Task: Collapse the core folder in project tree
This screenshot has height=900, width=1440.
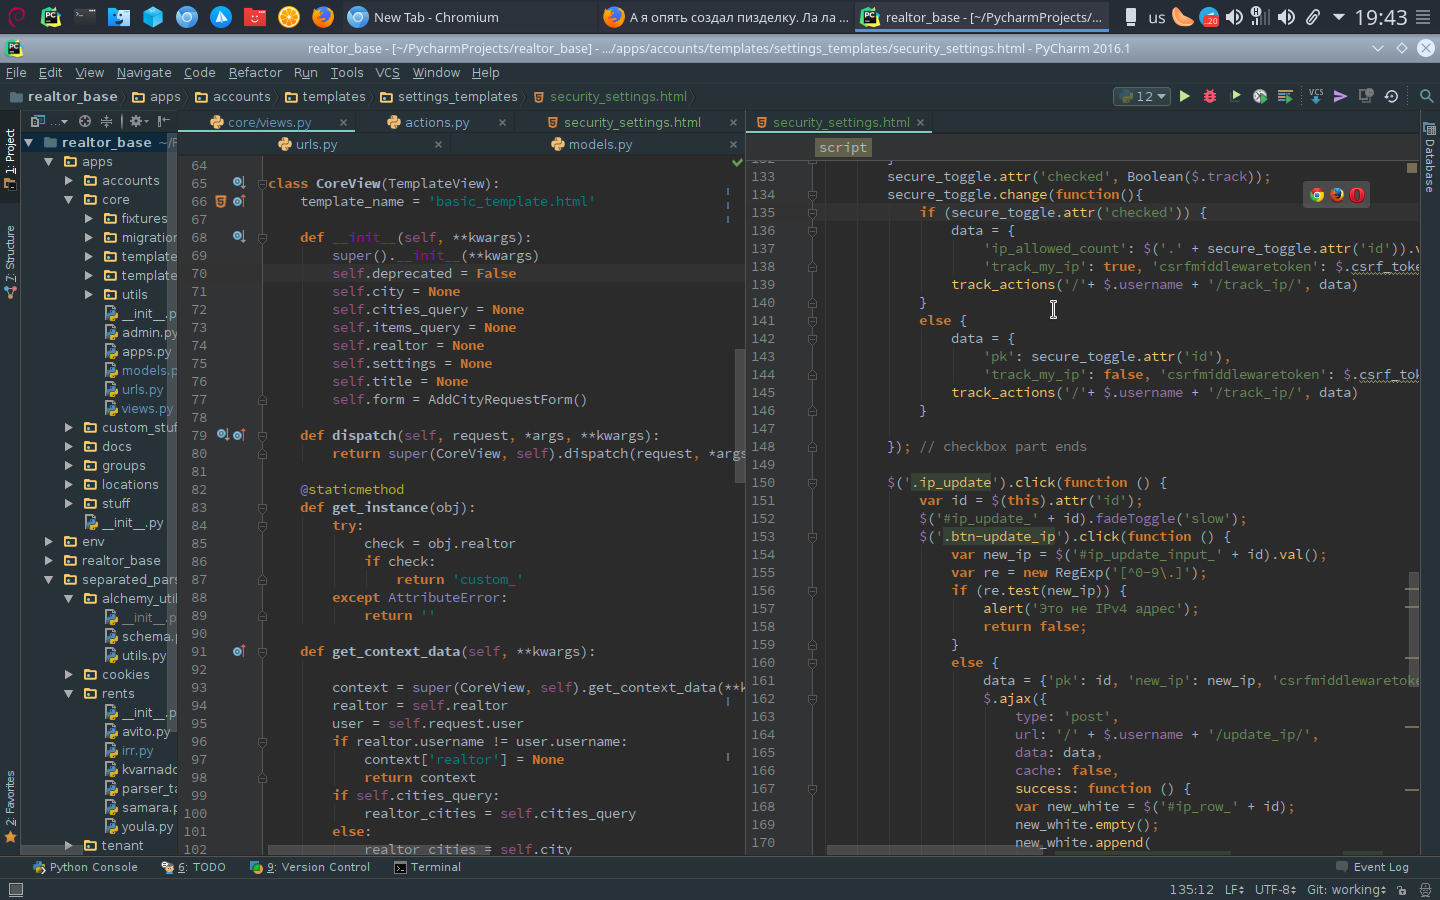Action: 69,200
